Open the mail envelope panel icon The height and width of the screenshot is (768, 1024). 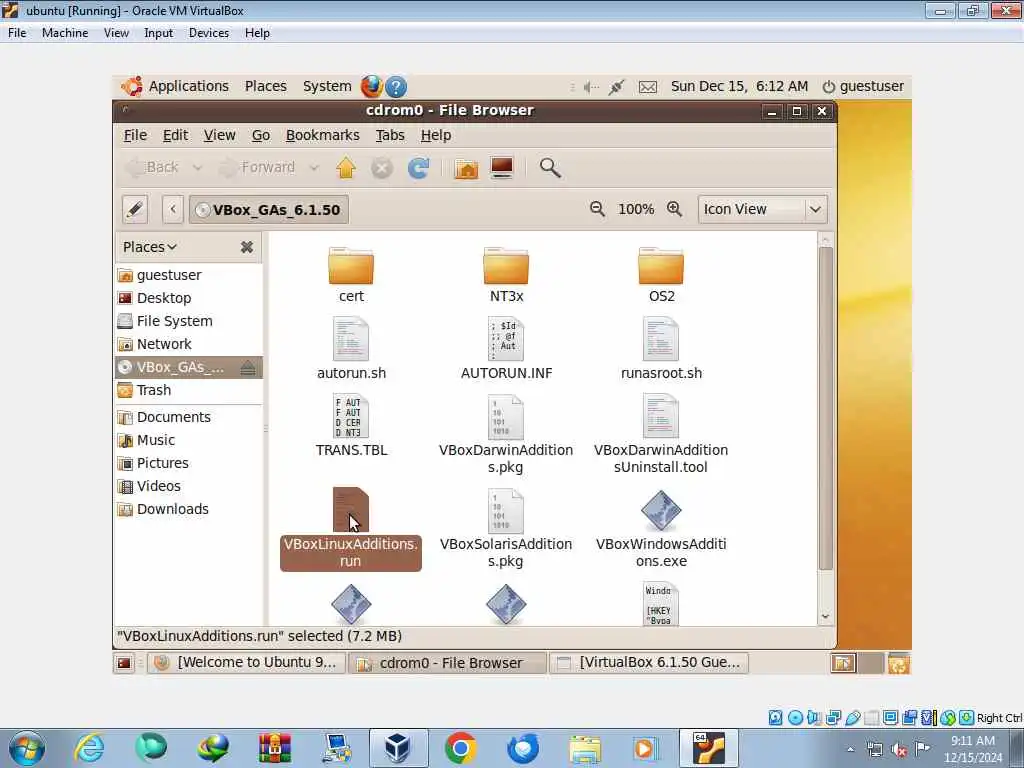coord(647,87)
